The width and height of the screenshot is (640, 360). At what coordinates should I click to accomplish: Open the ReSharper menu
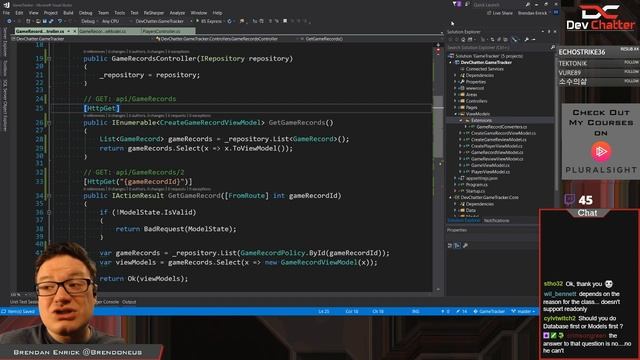[x=153, y=13]
